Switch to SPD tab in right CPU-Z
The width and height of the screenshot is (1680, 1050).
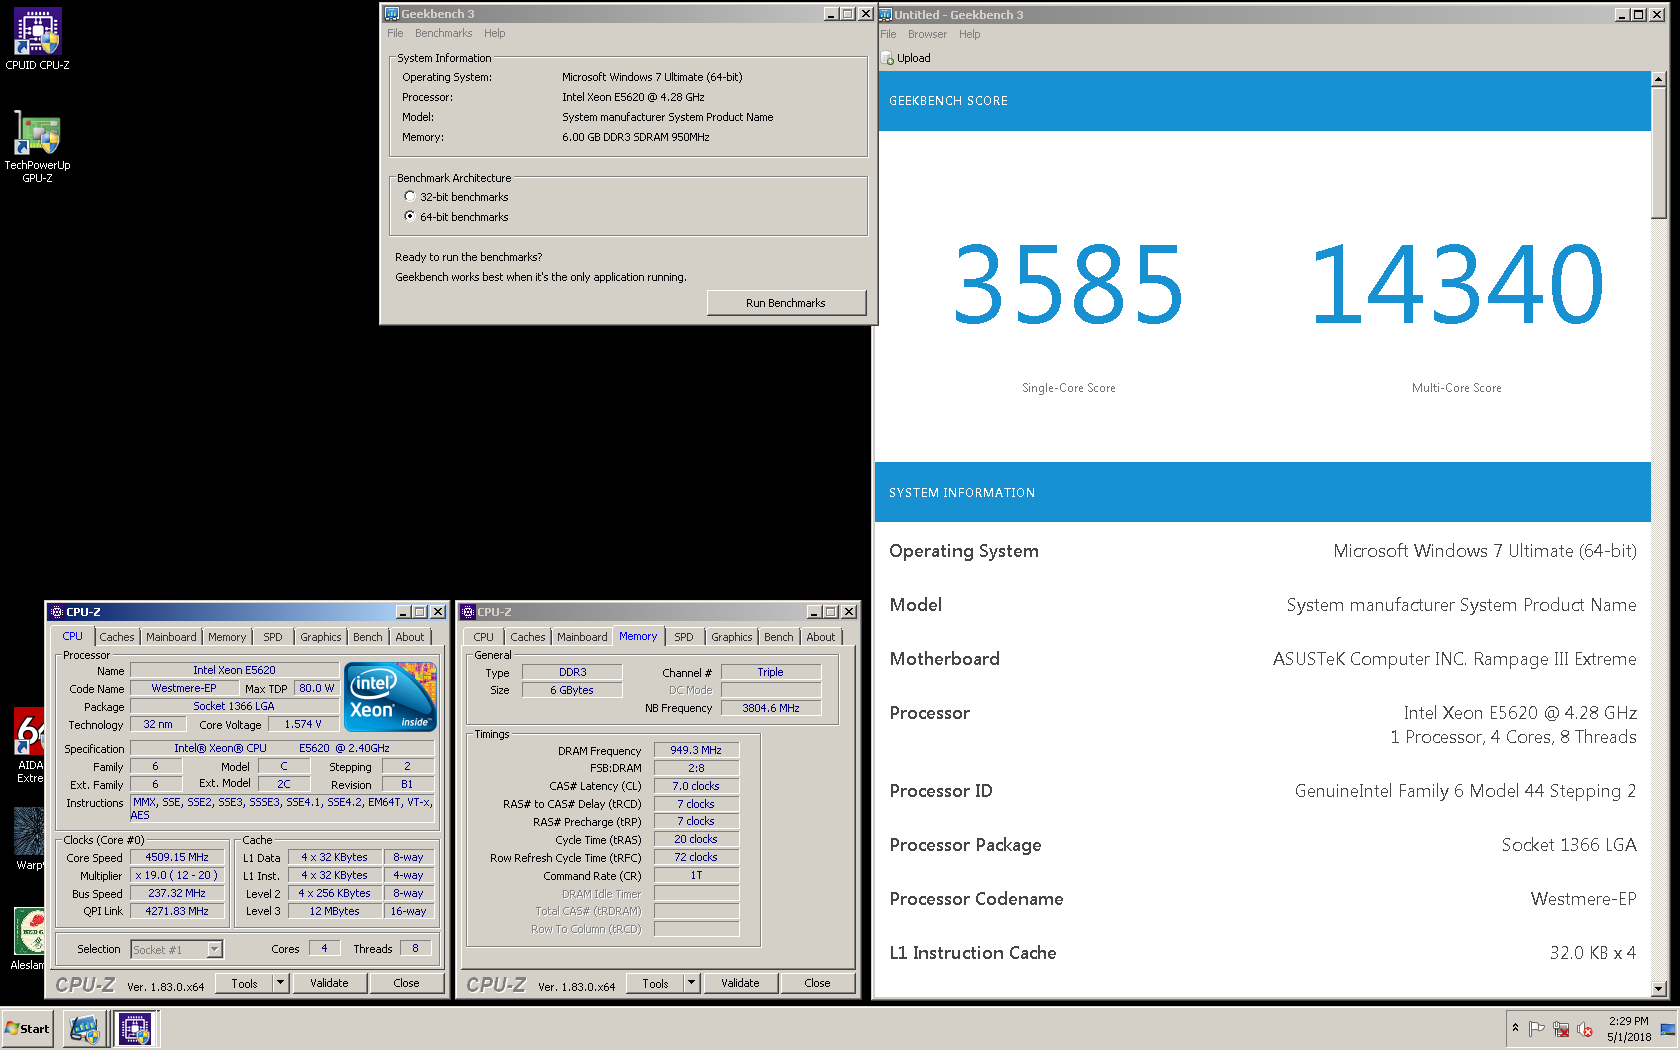point(684,637)
